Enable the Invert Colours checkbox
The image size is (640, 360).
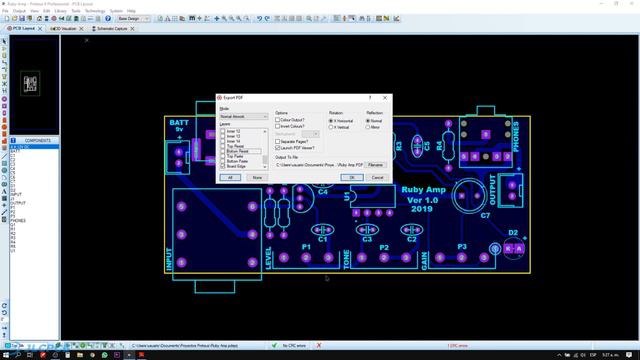[x=278, y=127]
